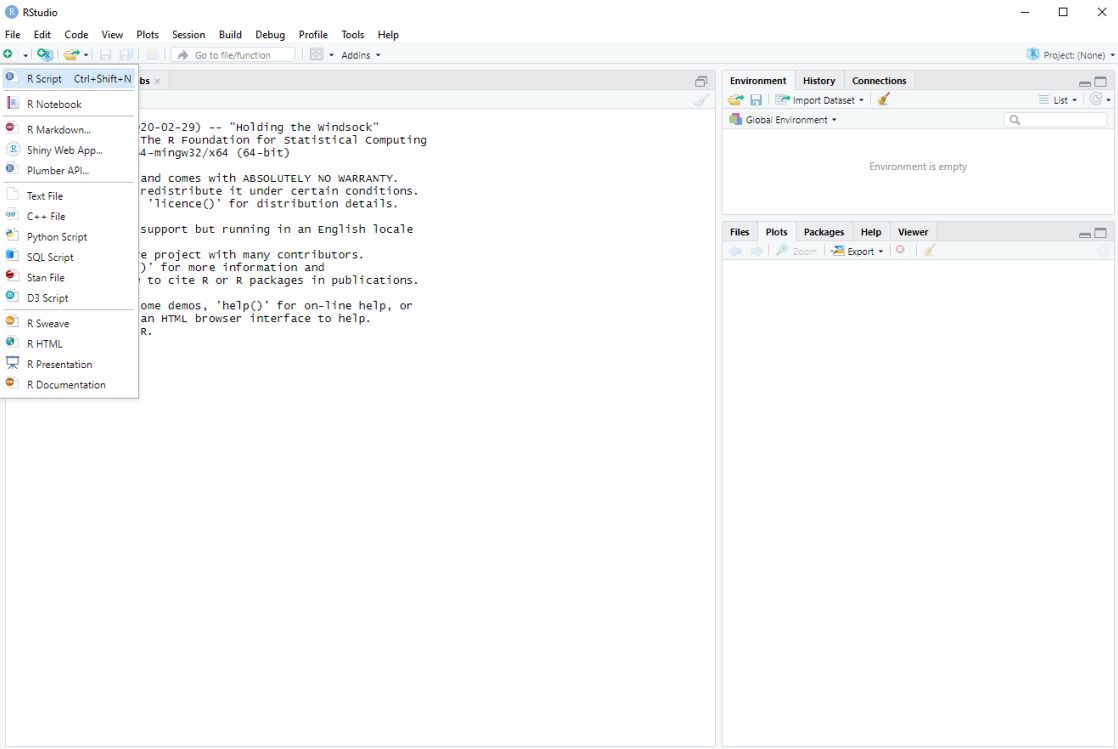This screenshot has height=749, width=1118.
Task: Open the recent files dropdown arrow
Action: tap(86, 55)
